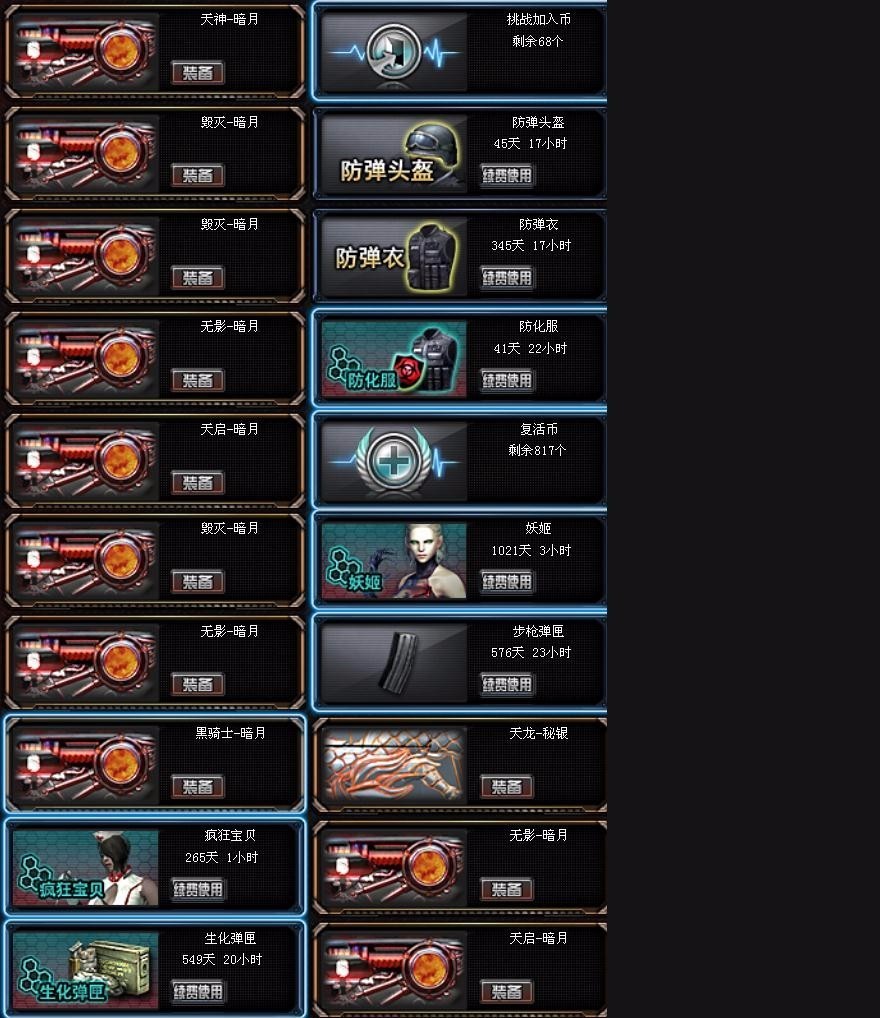
Task: Click the 挑战加入币 doorway icon
Action: (x=394, y=52)
